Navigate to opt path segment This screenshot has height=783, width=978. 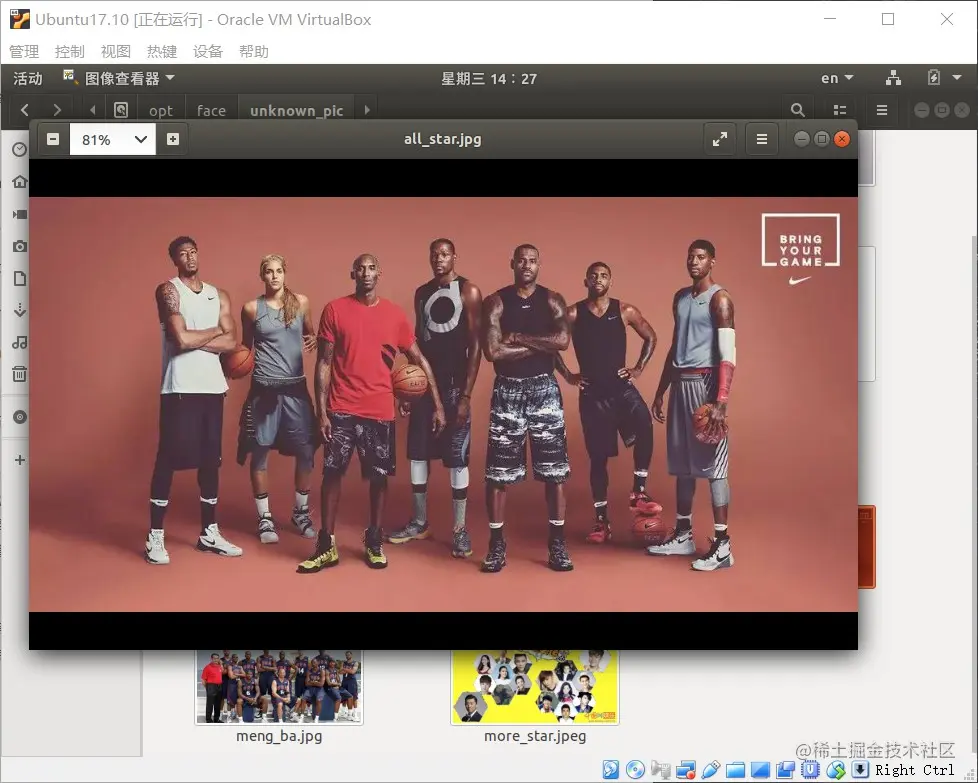pyautogui.click(x=160, y=110)
